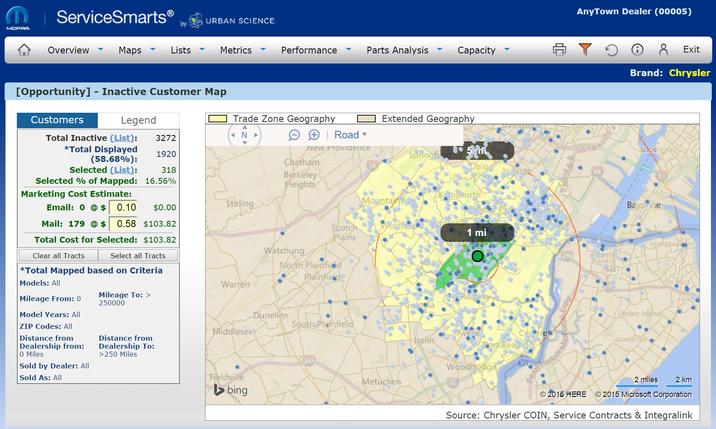Switch to the Customers tab
The width and height of the screenshot is (716, 429).
pyautogui.click(x=57, y=120)
